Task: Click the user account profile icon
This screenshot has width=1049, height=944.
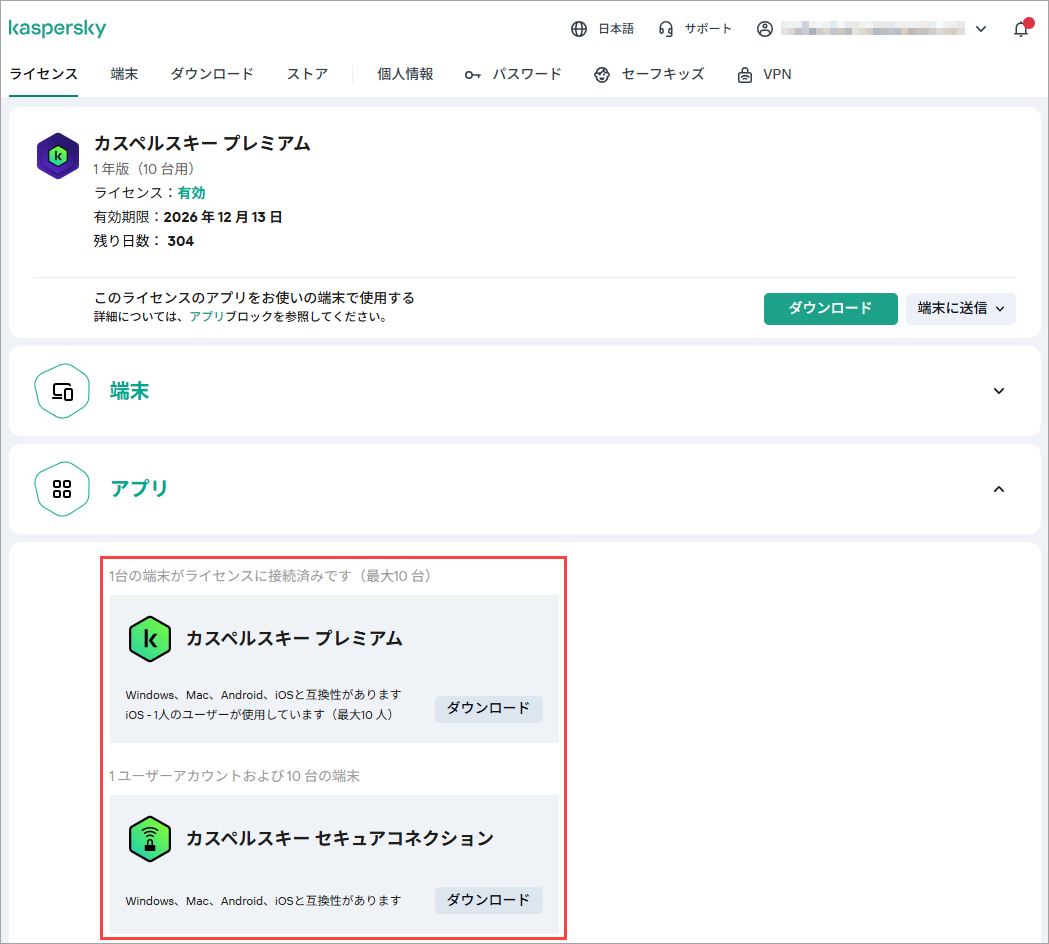Action: (x=765, y=29)
